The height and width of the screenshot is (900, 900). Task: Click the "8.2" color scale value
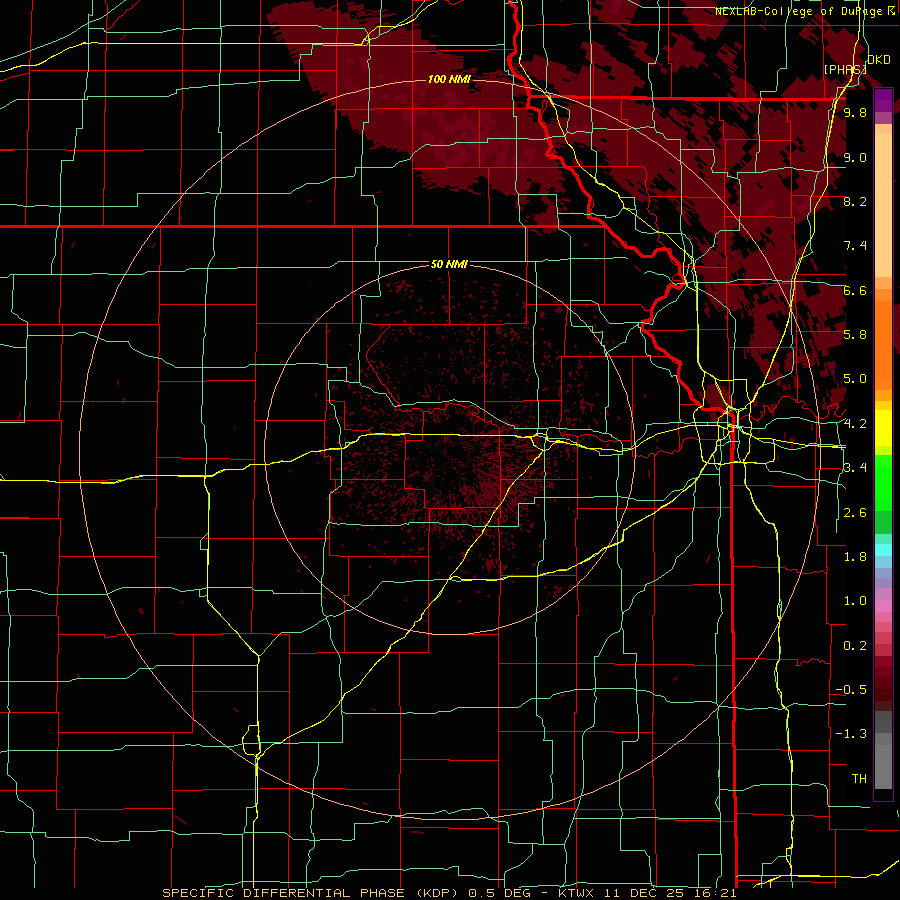[x=855, y=201]
